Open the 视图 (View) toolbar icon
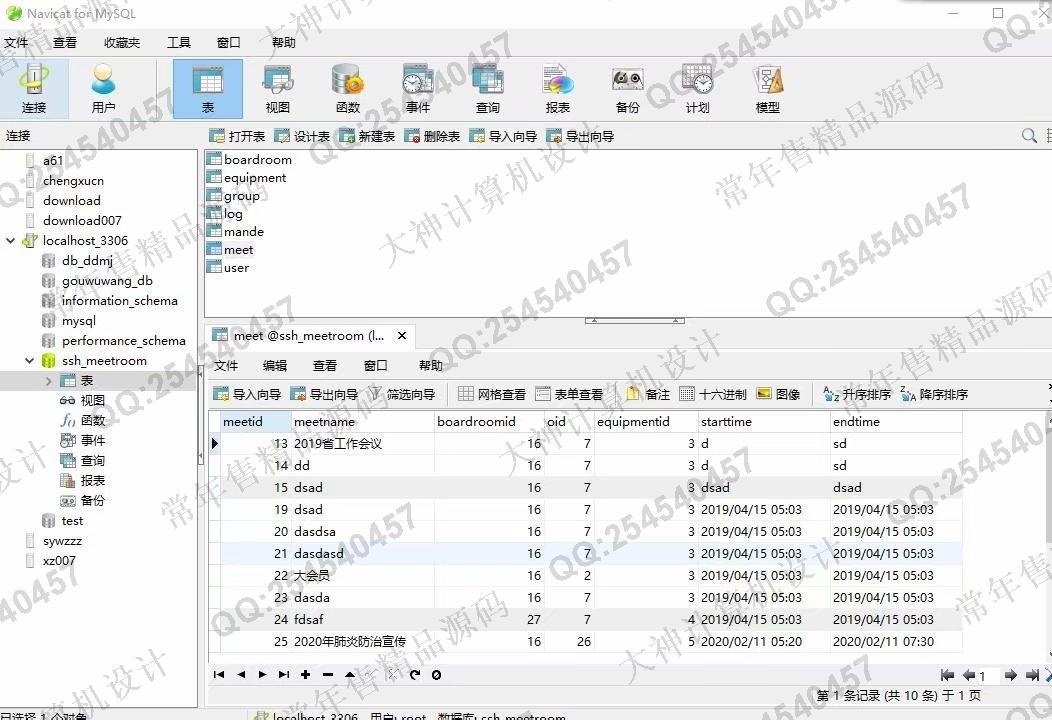The width and height of the screenshot is (1052, 720). coord(278,89)
